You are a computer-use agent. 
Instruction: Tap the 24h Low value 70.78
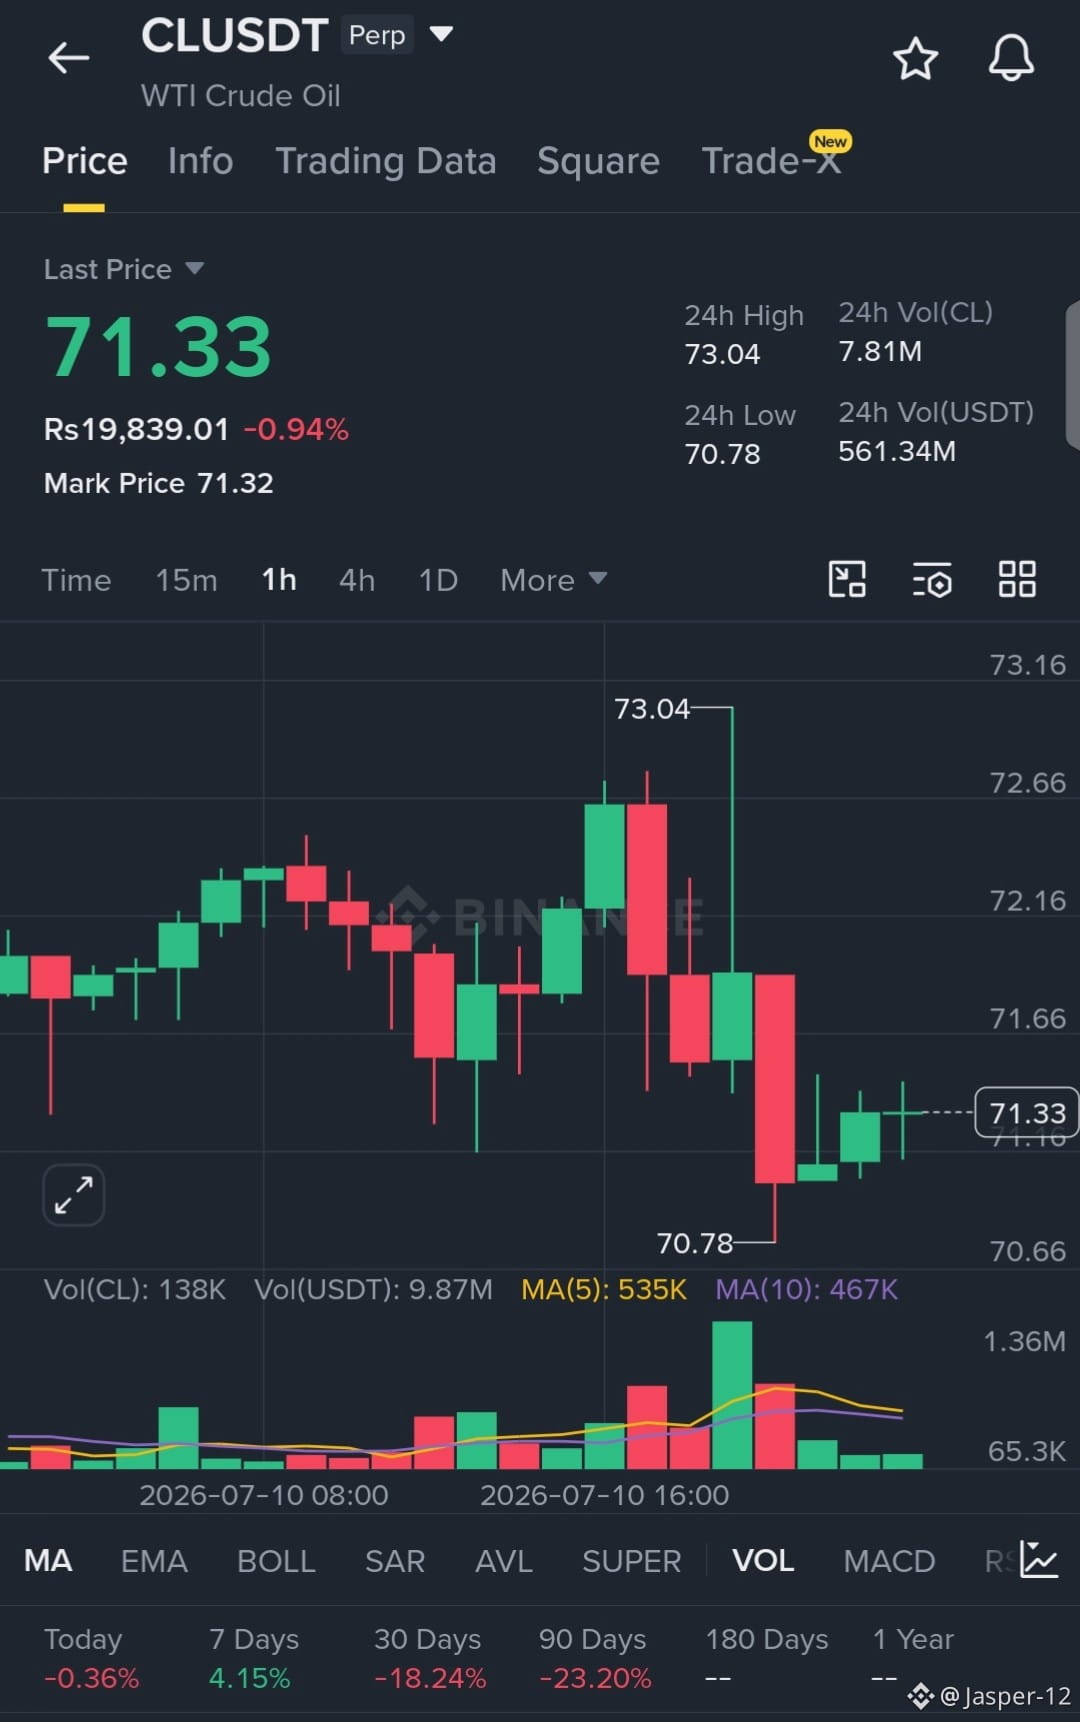tap(722, 454)
